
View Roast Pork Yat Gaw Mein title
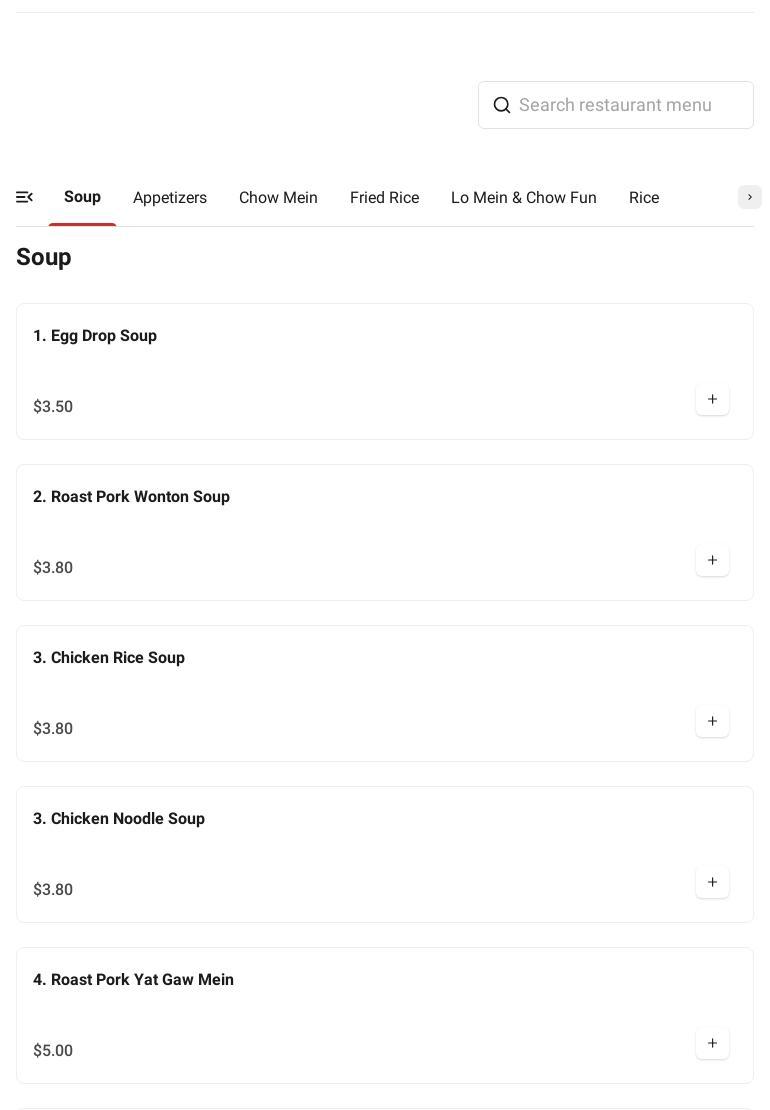pyautogui.click(x=133, y=980)
